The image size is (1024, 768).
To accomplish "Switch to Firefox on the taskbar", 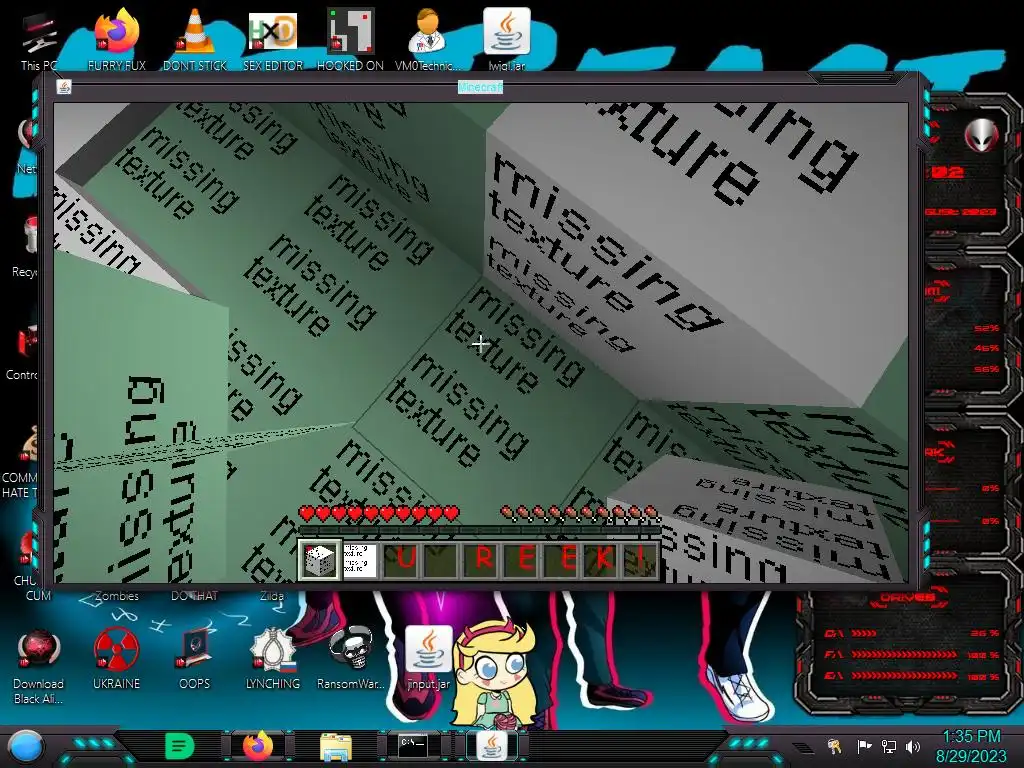I will tap(257, 746).
